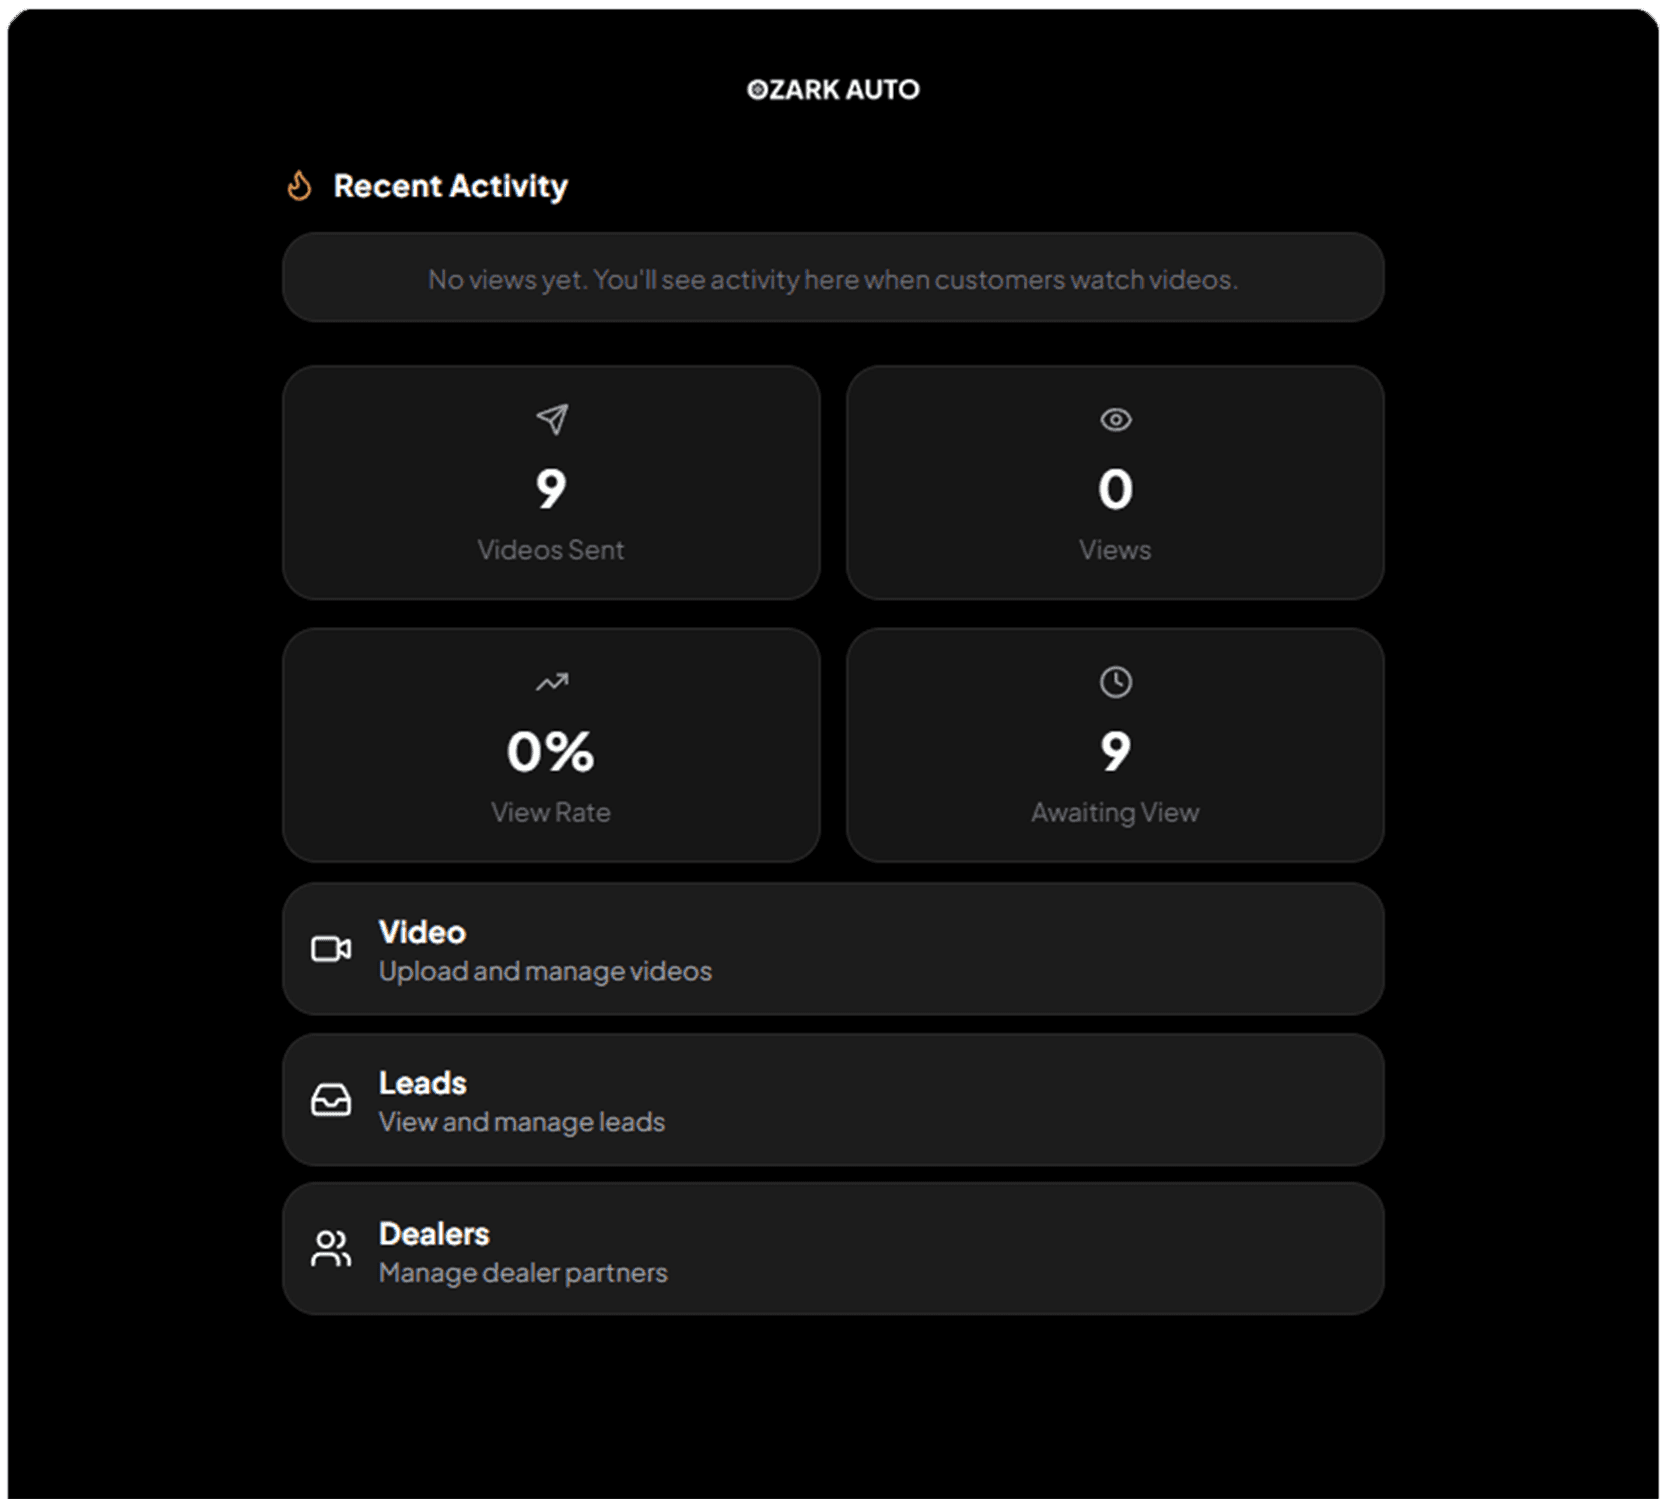
Task: Select the Awaiting View stat card
Action: [x=1115, y=745]
